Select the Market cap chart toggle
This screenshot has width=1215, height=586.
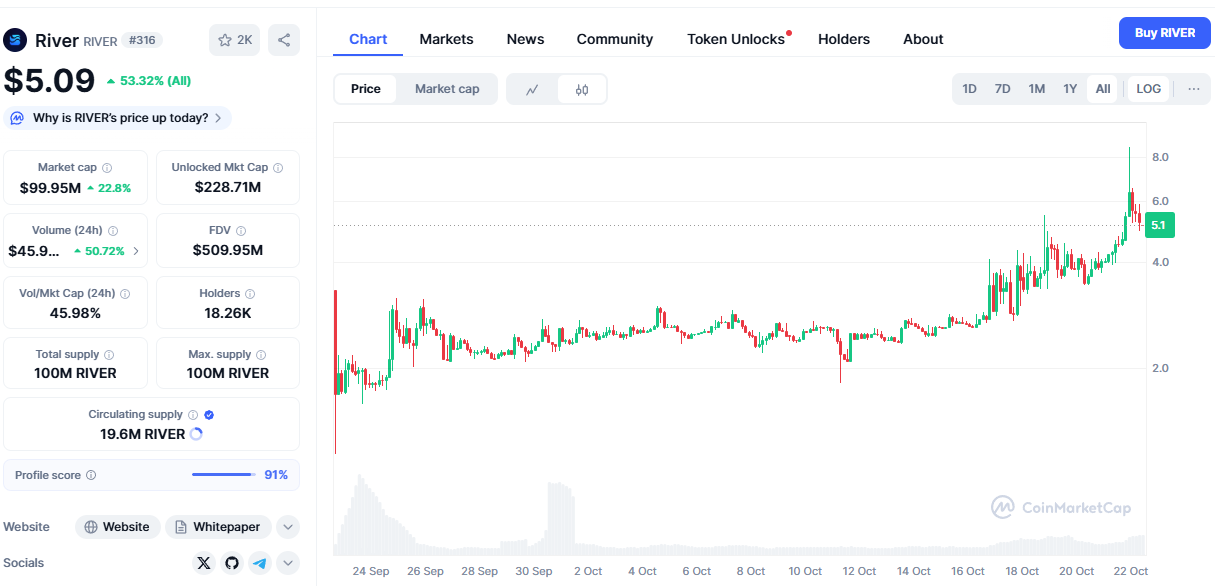click(x=447, y=89)
